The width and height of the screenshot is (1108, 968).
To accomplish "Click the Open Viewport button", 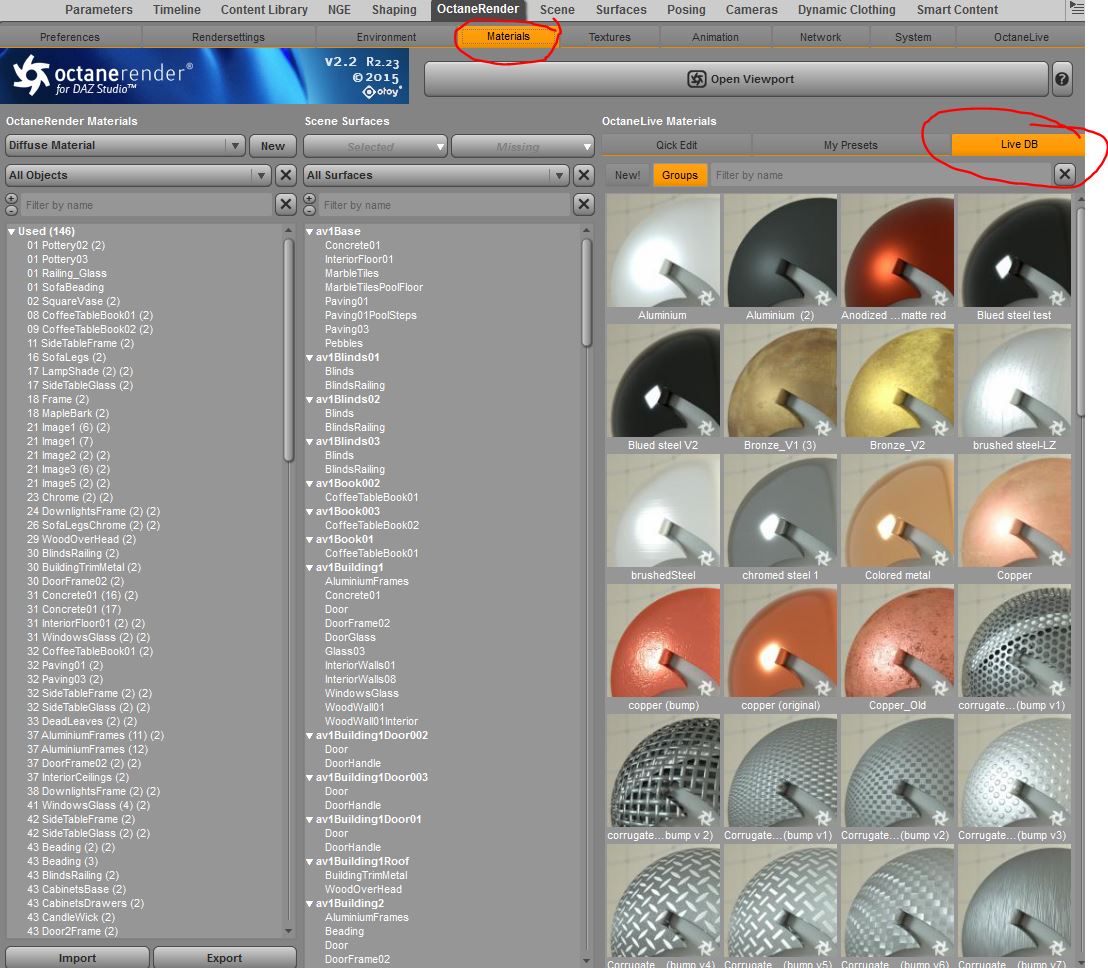I will [736, 79].
